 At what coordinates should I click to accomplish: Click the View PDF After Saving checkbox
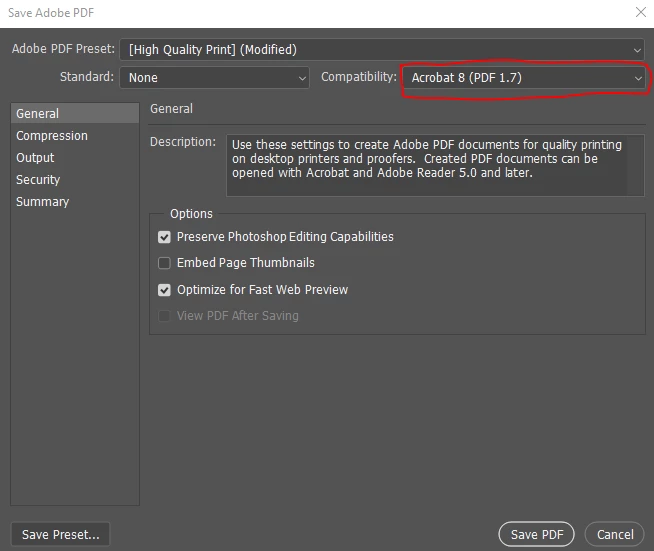coord(164,316)
